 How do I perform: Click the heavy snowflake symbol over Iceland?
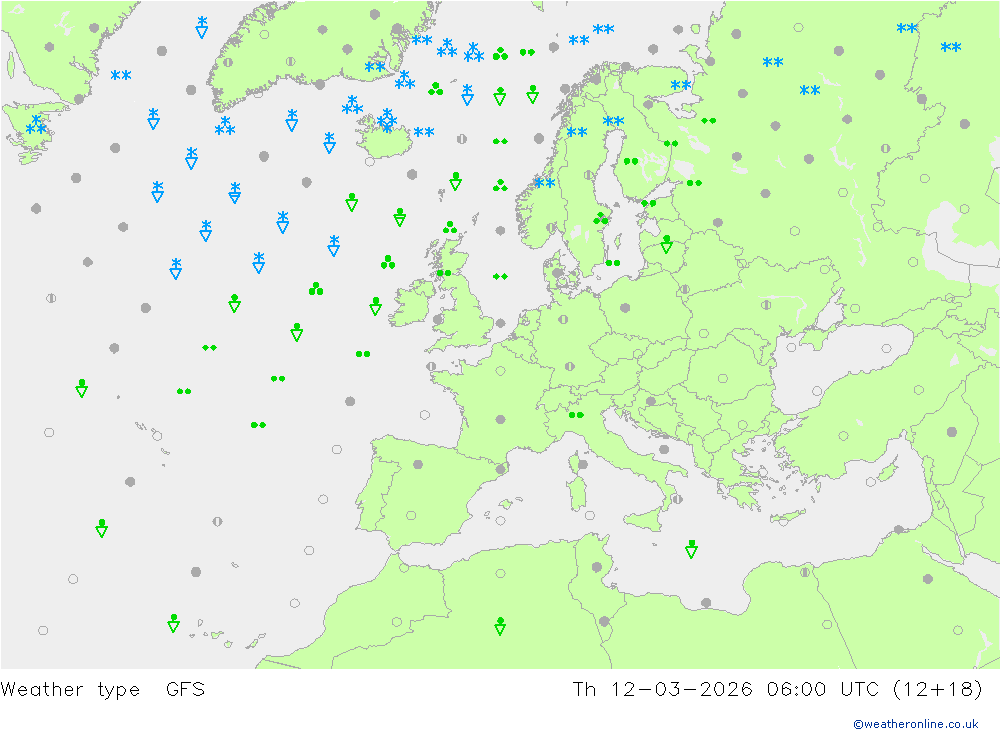(386, 120)
